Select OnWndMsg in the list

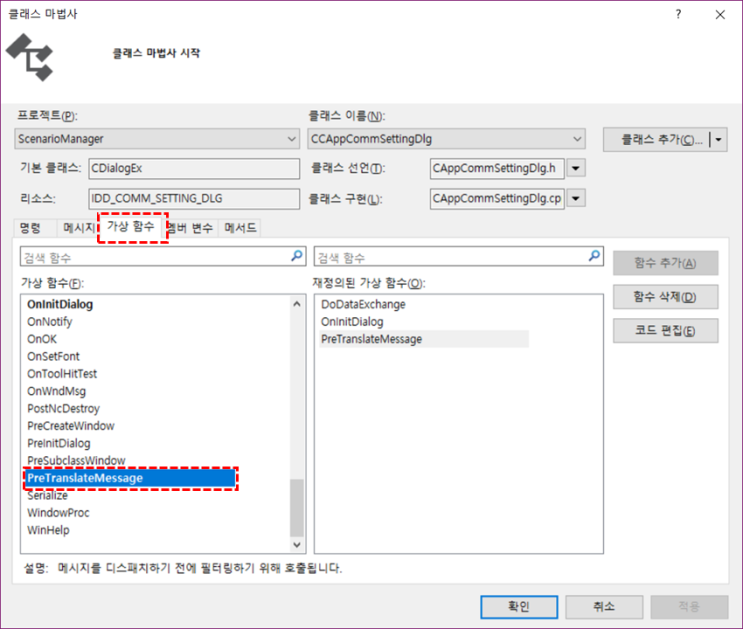pyautogui.click(x=56, y=392)
